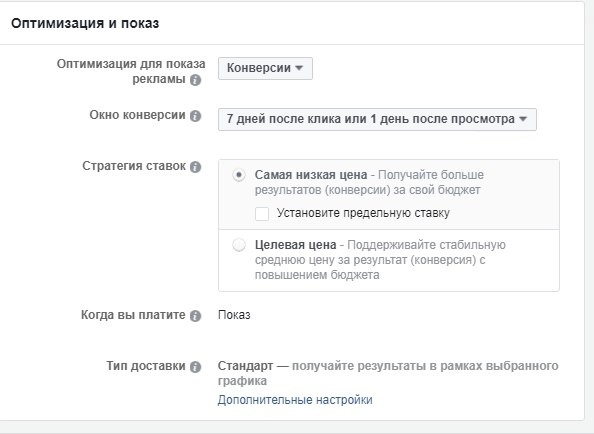The height and width of the screenshot is (434, 594).
Task: Click info icon next to Когда вы платите
Action: click(195, 316)
